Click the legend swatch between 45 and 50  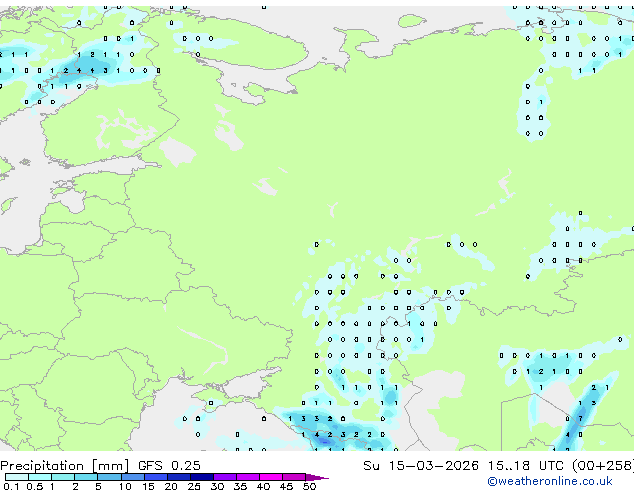[x=294, y=477]
